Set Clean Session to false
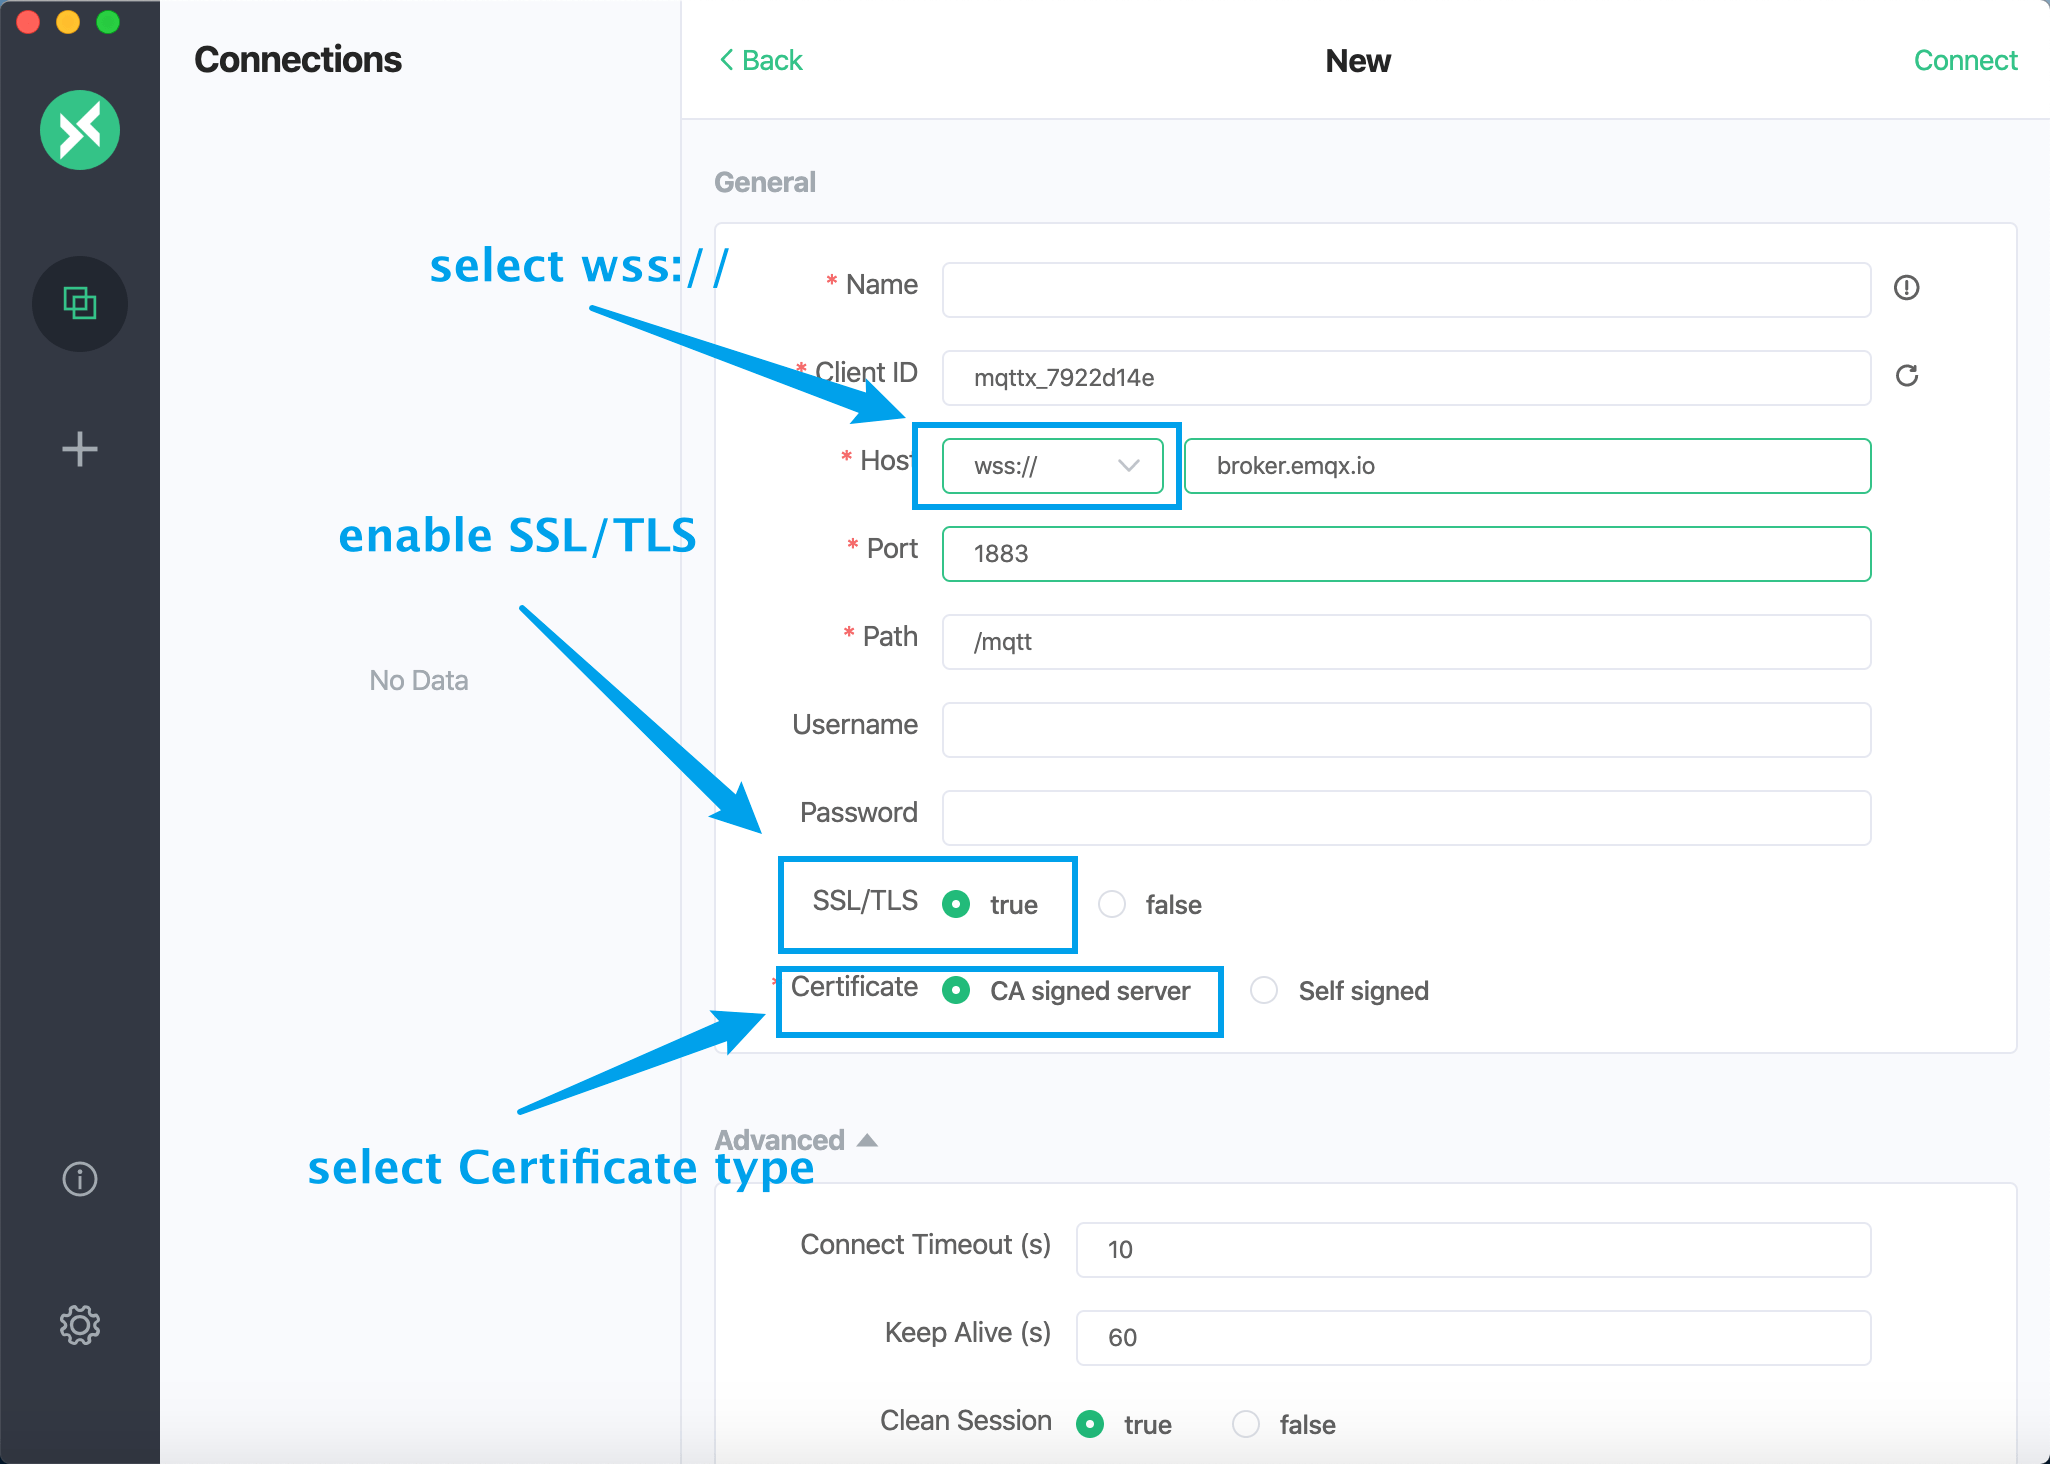 point(1246,1424)
